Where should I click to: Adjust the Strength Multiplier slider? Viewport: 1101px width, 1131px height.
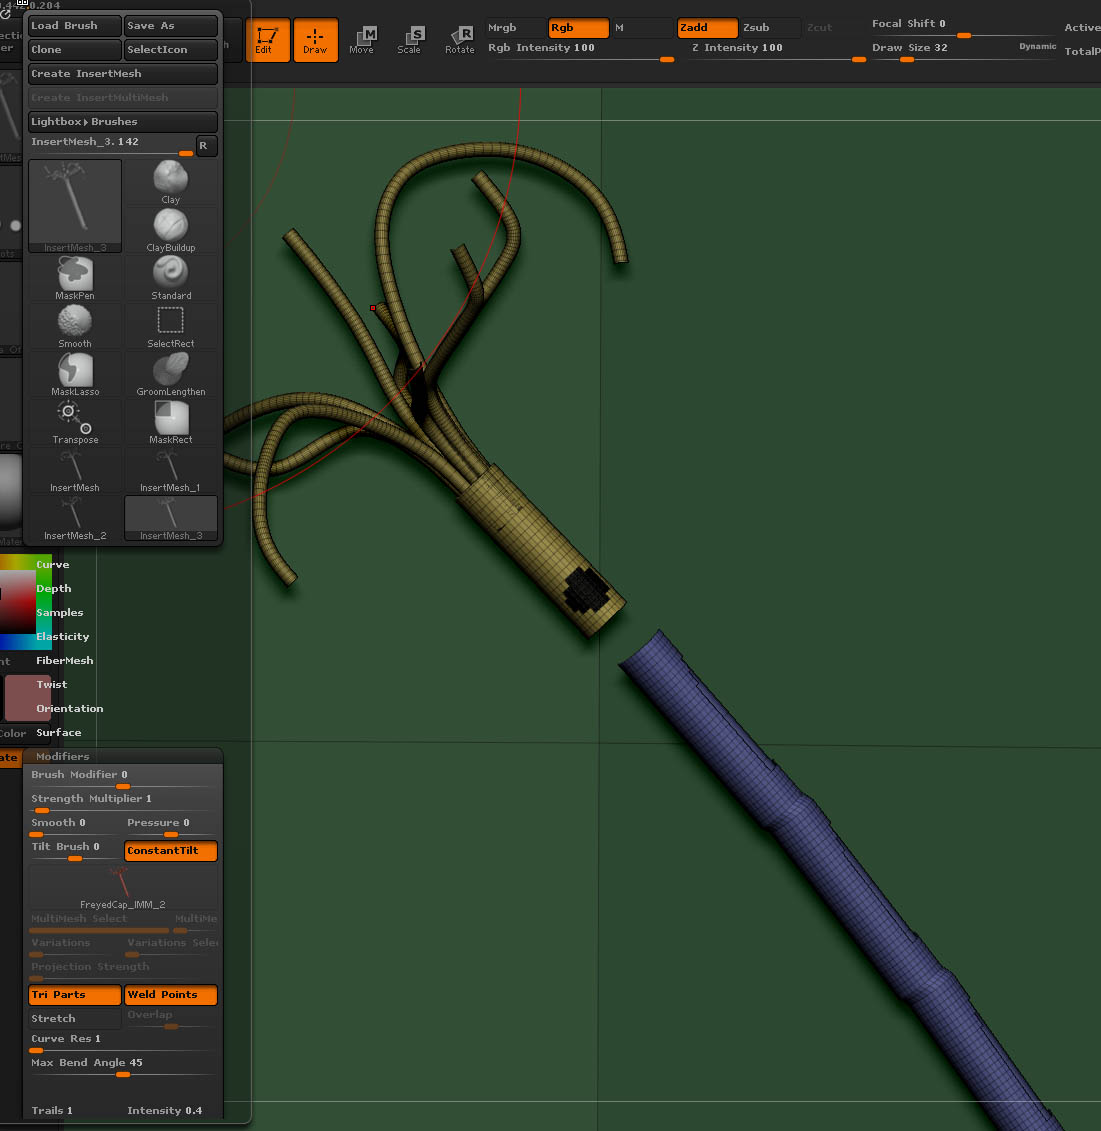coord(123,803)
